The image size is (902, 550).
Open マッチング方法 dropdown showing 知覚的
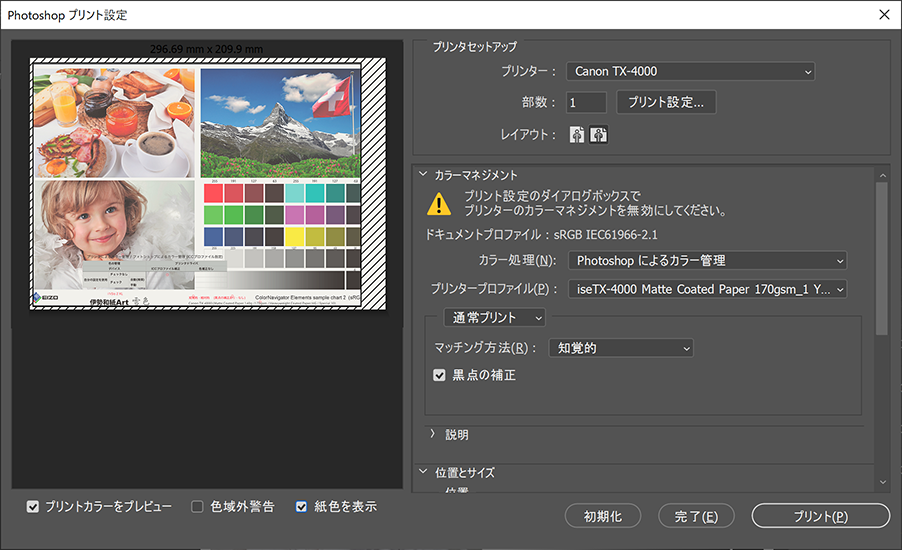click(x=621, y=348)
